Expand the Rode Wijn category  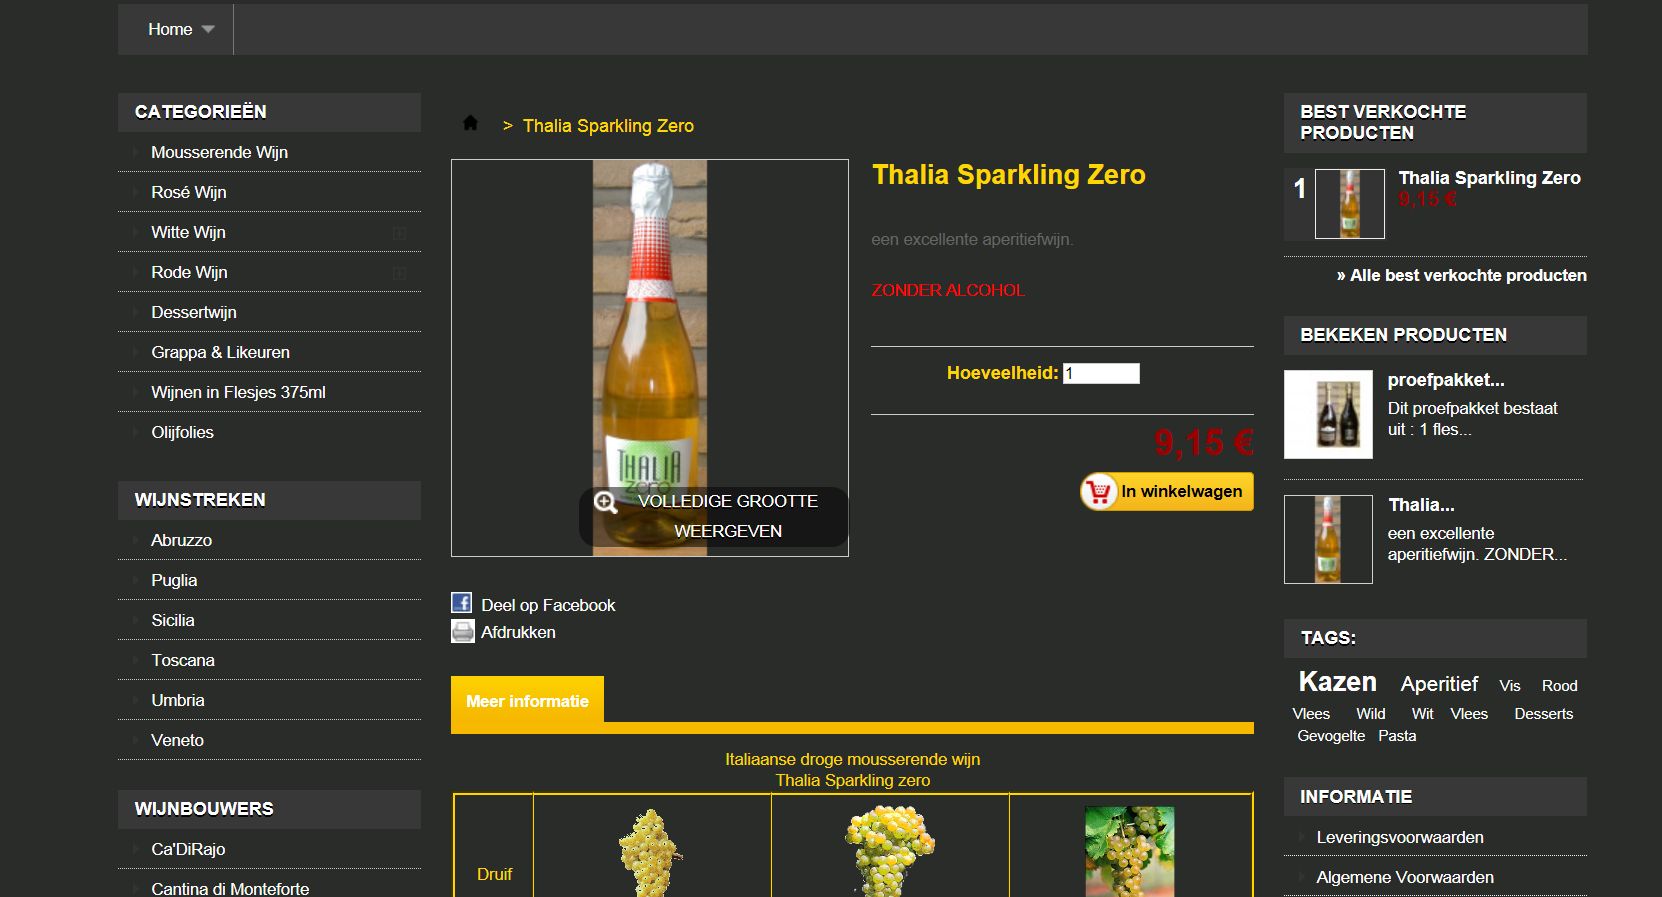click(399, 272)
